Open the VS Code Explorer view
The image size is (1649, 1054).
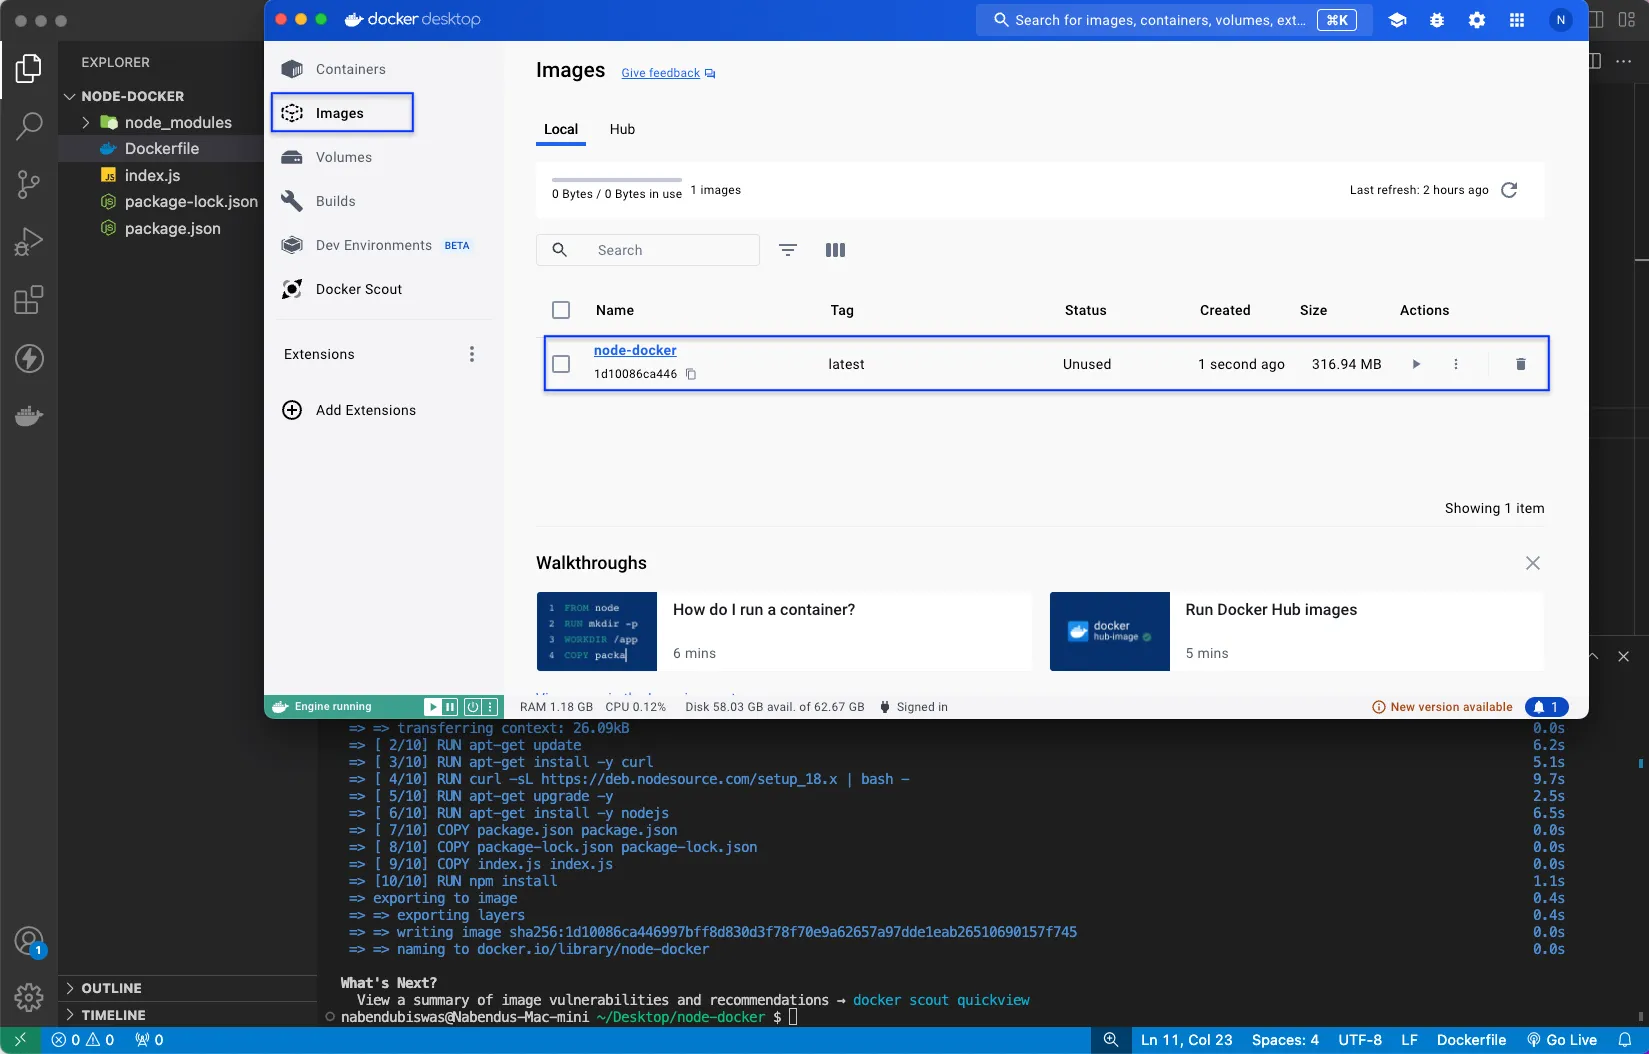[x=29, y=68]
